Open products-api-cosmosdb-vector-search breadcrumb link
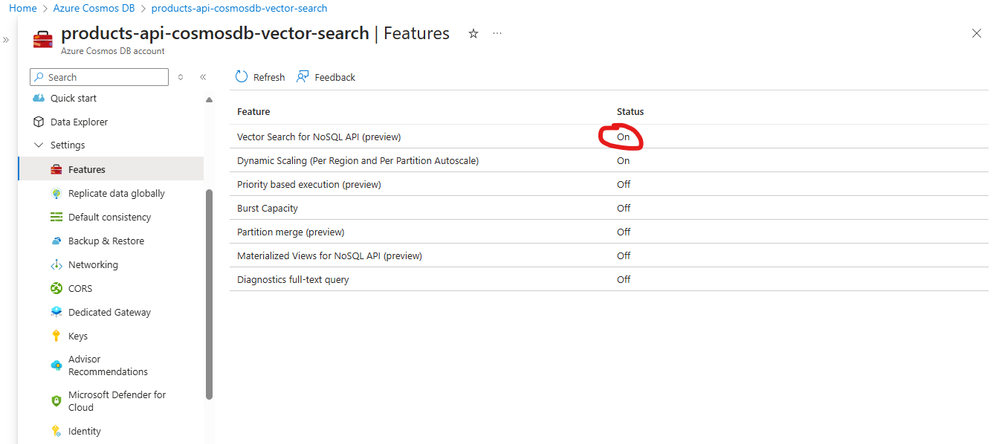 pos(240,9)
